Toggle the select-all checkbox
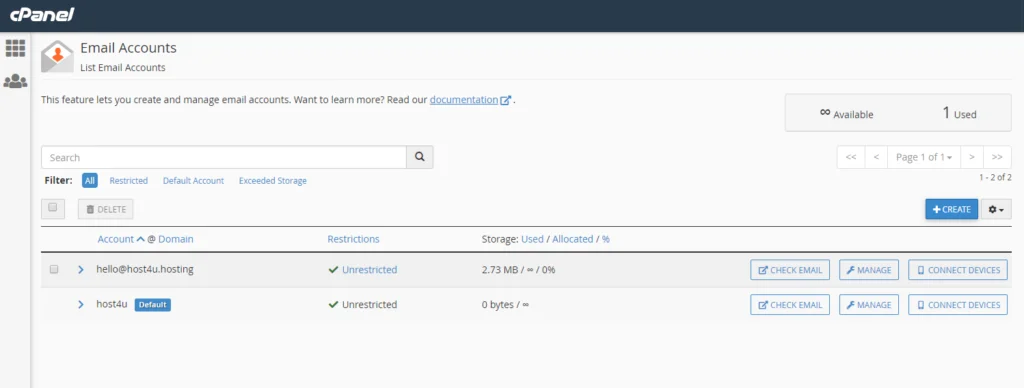The height and width of the screenshot is (388, 1024). point(53,208)
